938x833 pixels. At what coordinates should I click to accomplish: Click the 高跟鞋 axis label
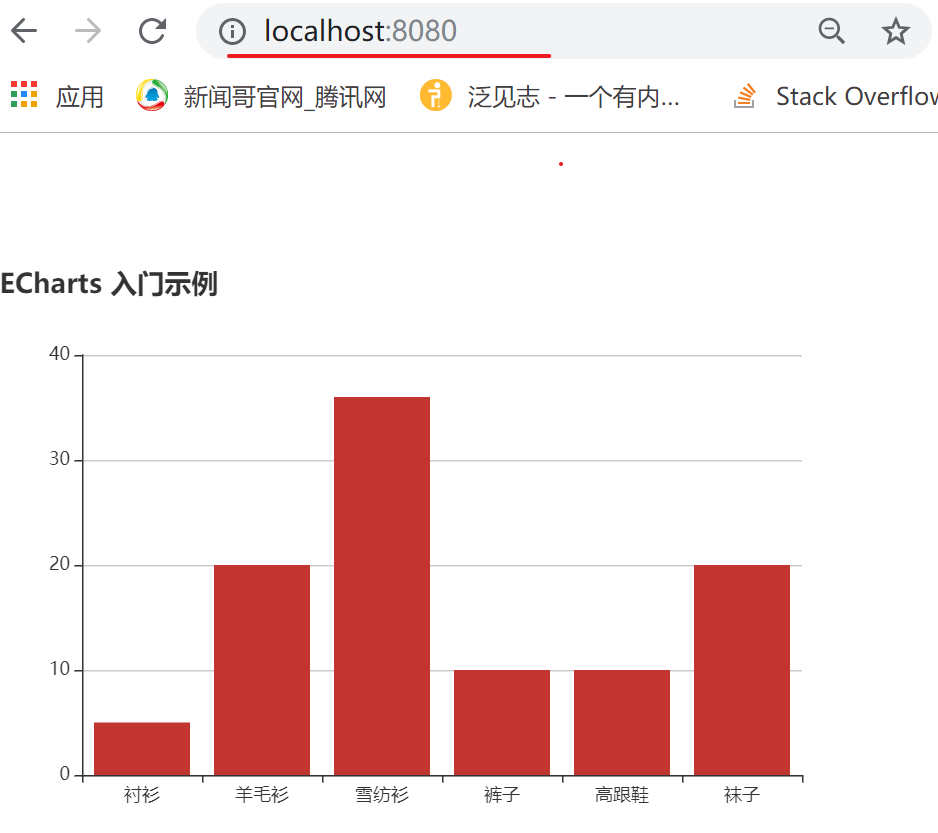point(620,794)
